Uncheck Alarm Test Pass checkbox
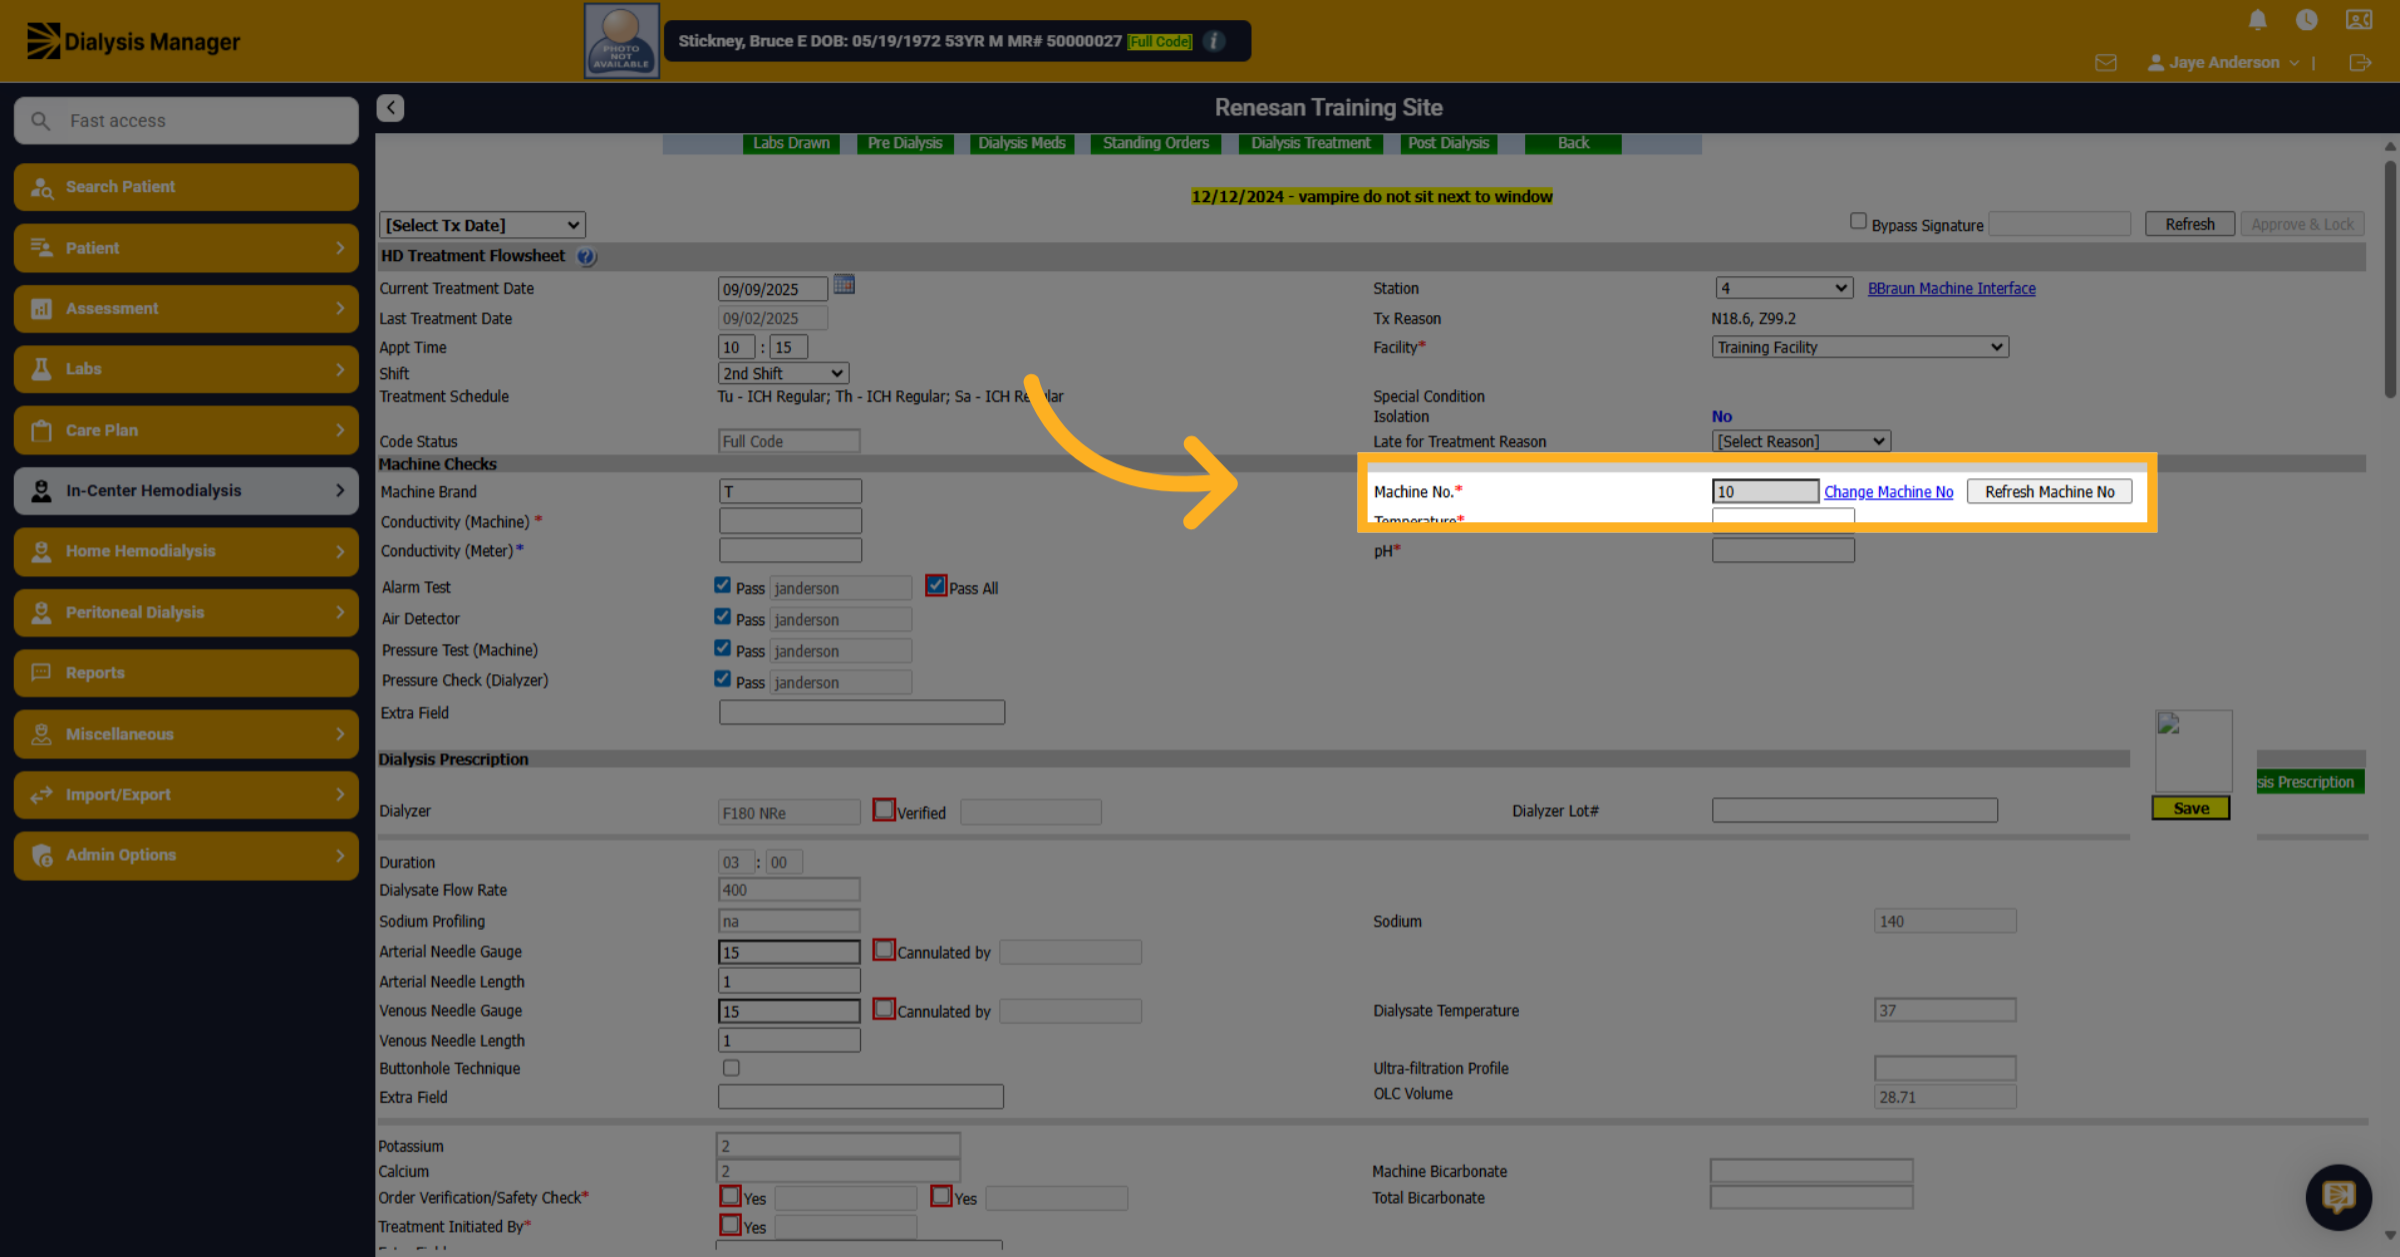Viewport: 2400px width, 1257px height. (722, 585)
